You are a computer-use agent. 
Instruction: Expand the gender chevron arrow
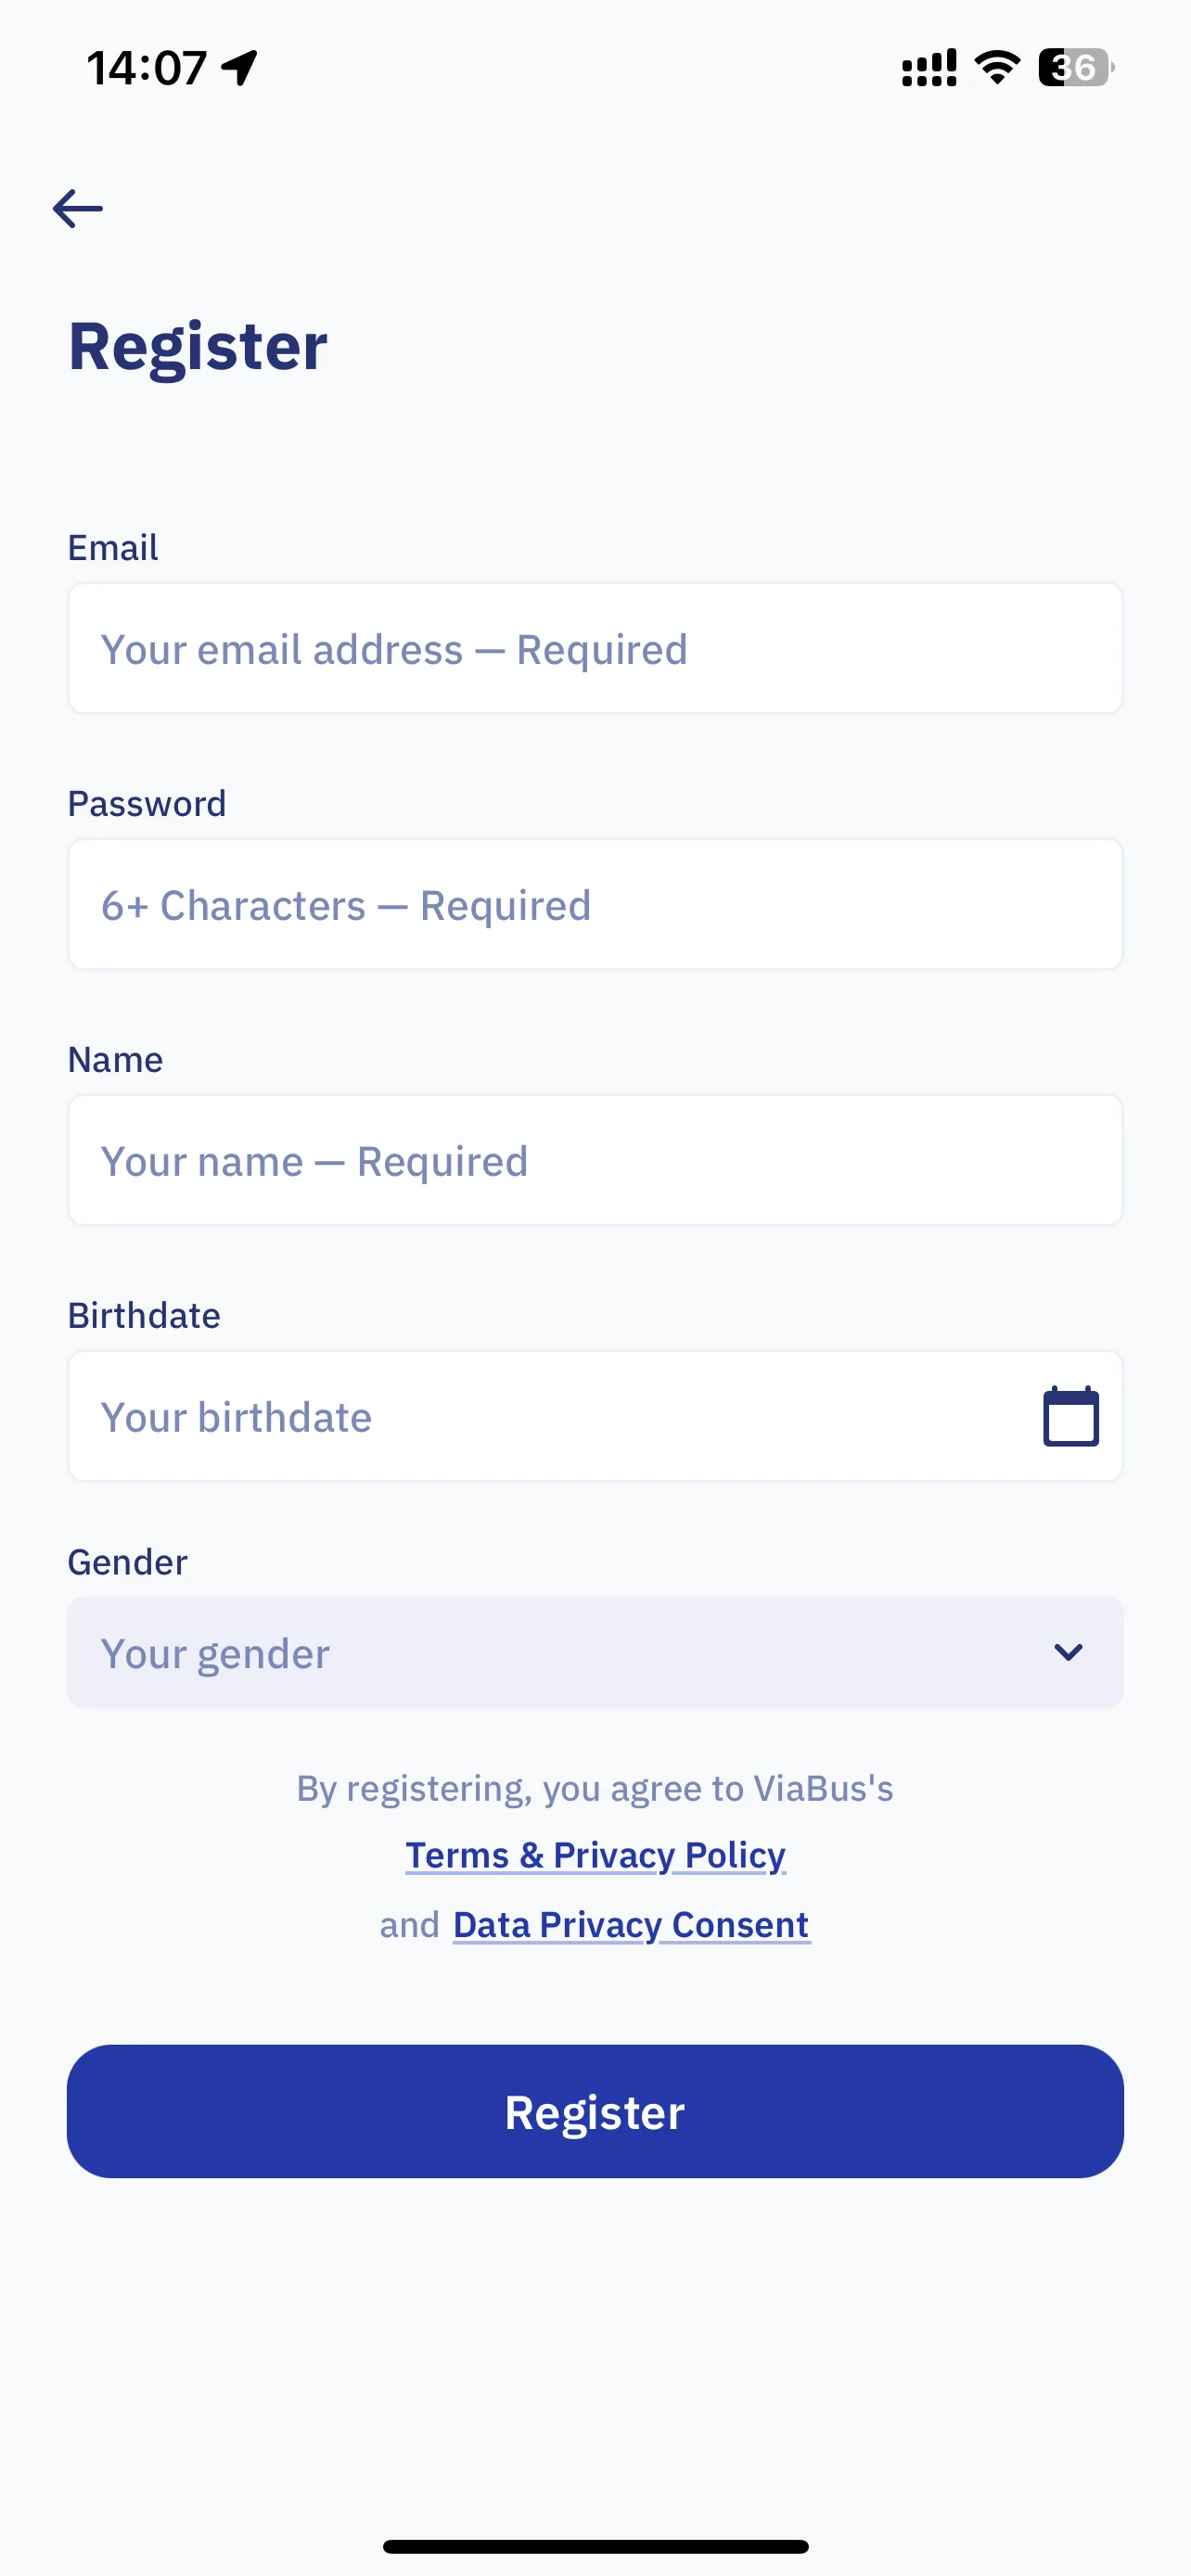[1068, 1652]
